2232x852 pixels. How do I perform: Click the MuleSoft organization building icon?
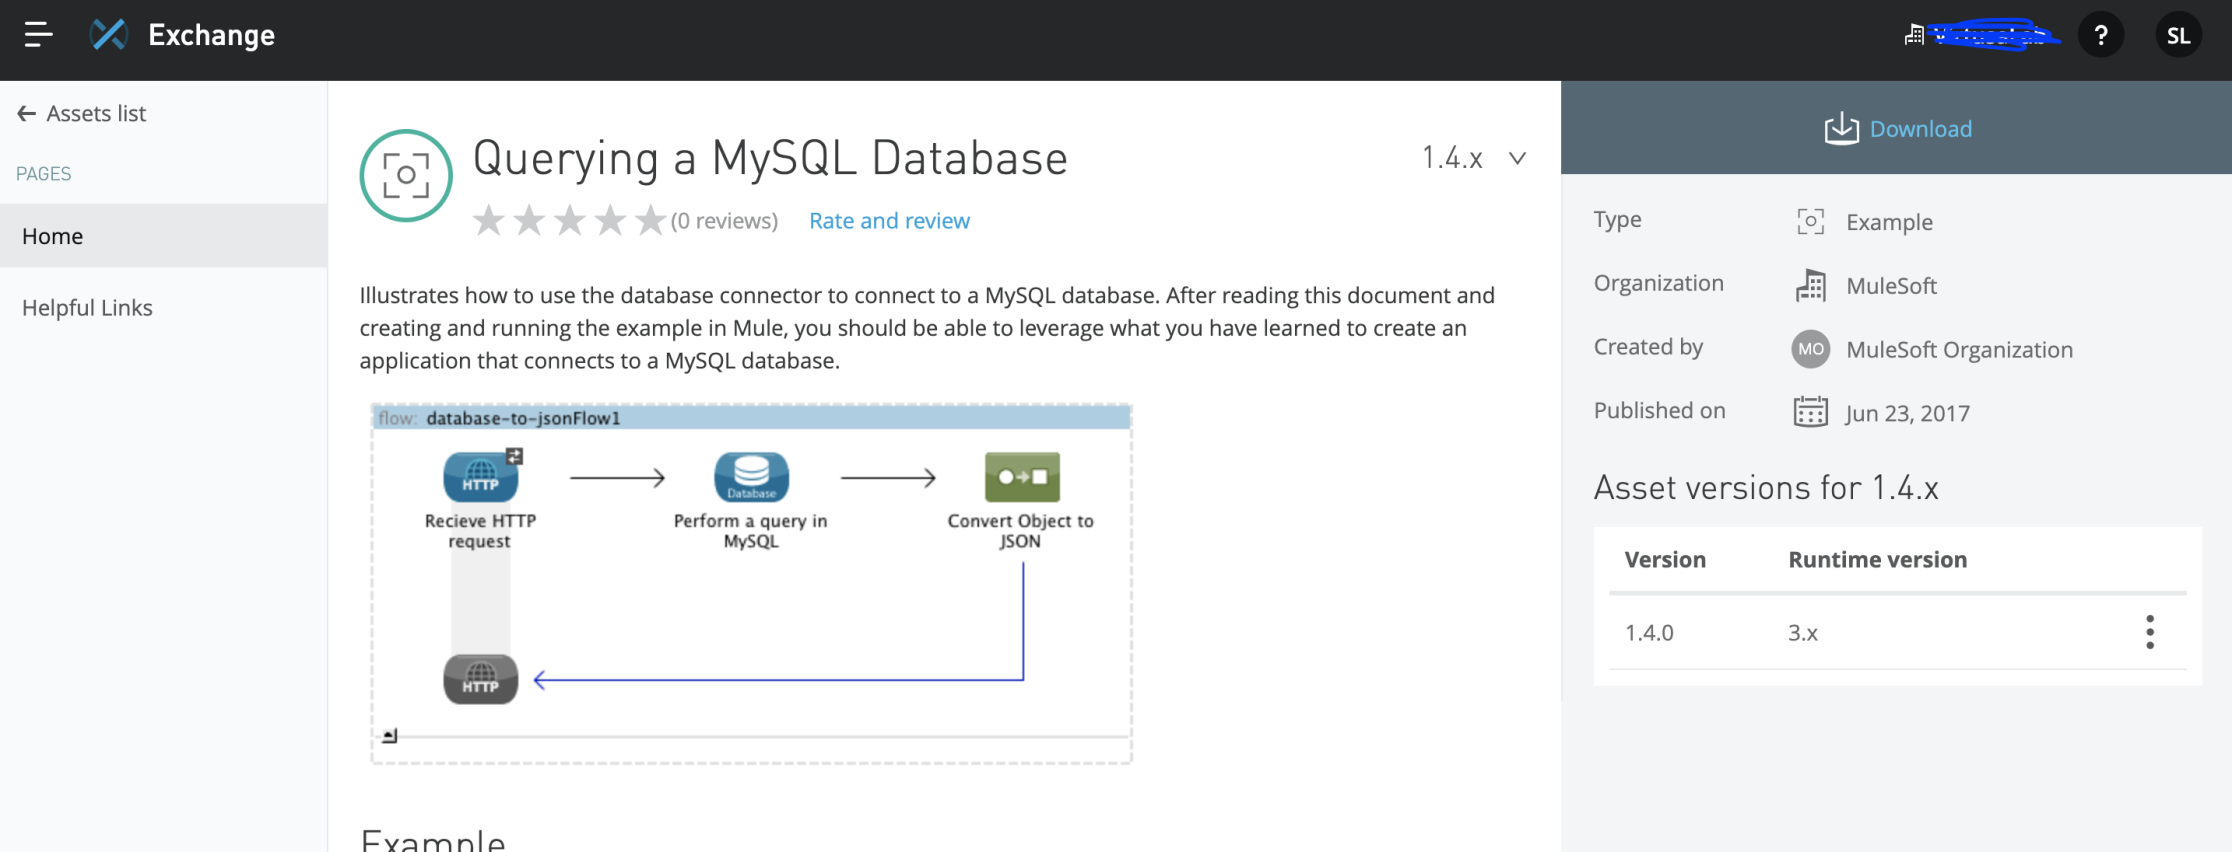click(1810, 286)
